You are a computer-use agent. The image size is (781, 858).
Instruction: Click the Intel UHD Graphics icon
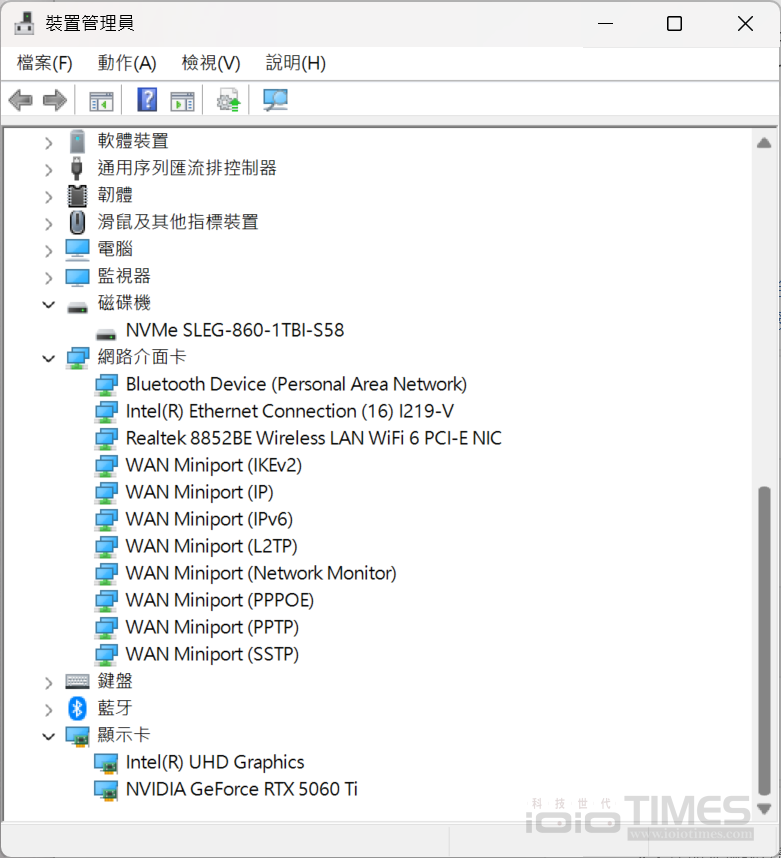[x=106, y=763]
